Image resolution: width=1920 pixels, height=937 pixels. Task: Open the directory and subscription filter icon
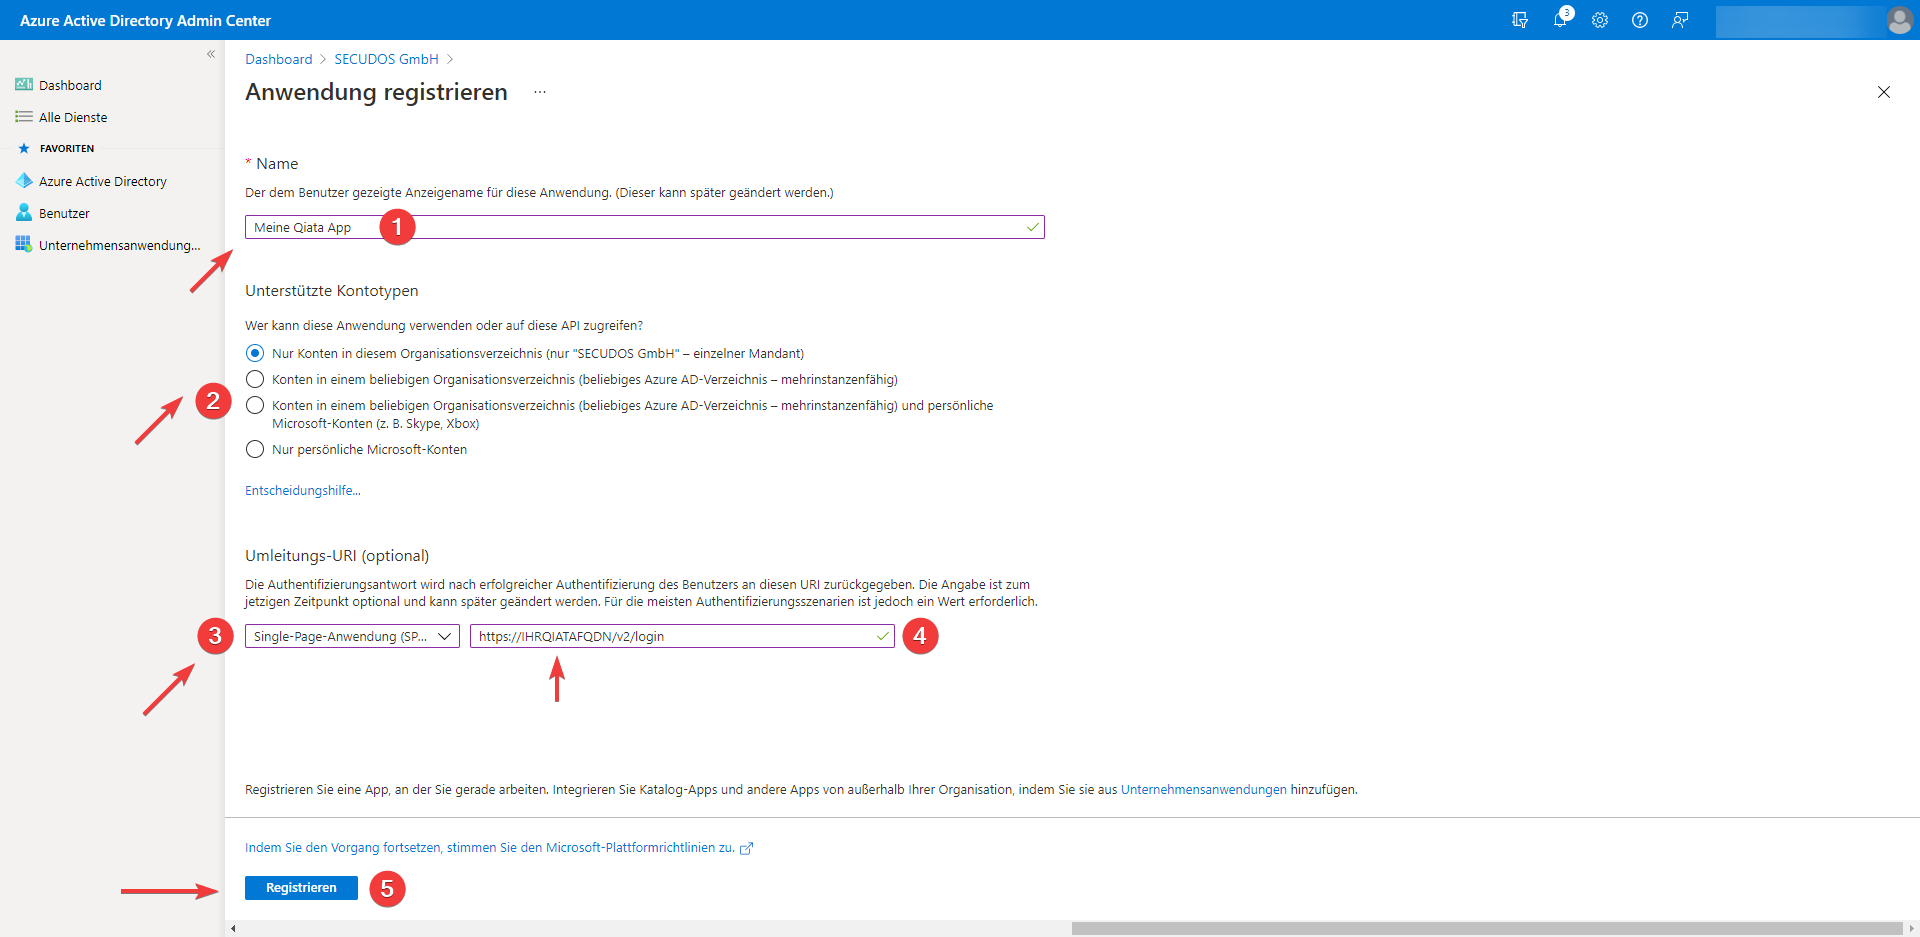(1520, 20)
